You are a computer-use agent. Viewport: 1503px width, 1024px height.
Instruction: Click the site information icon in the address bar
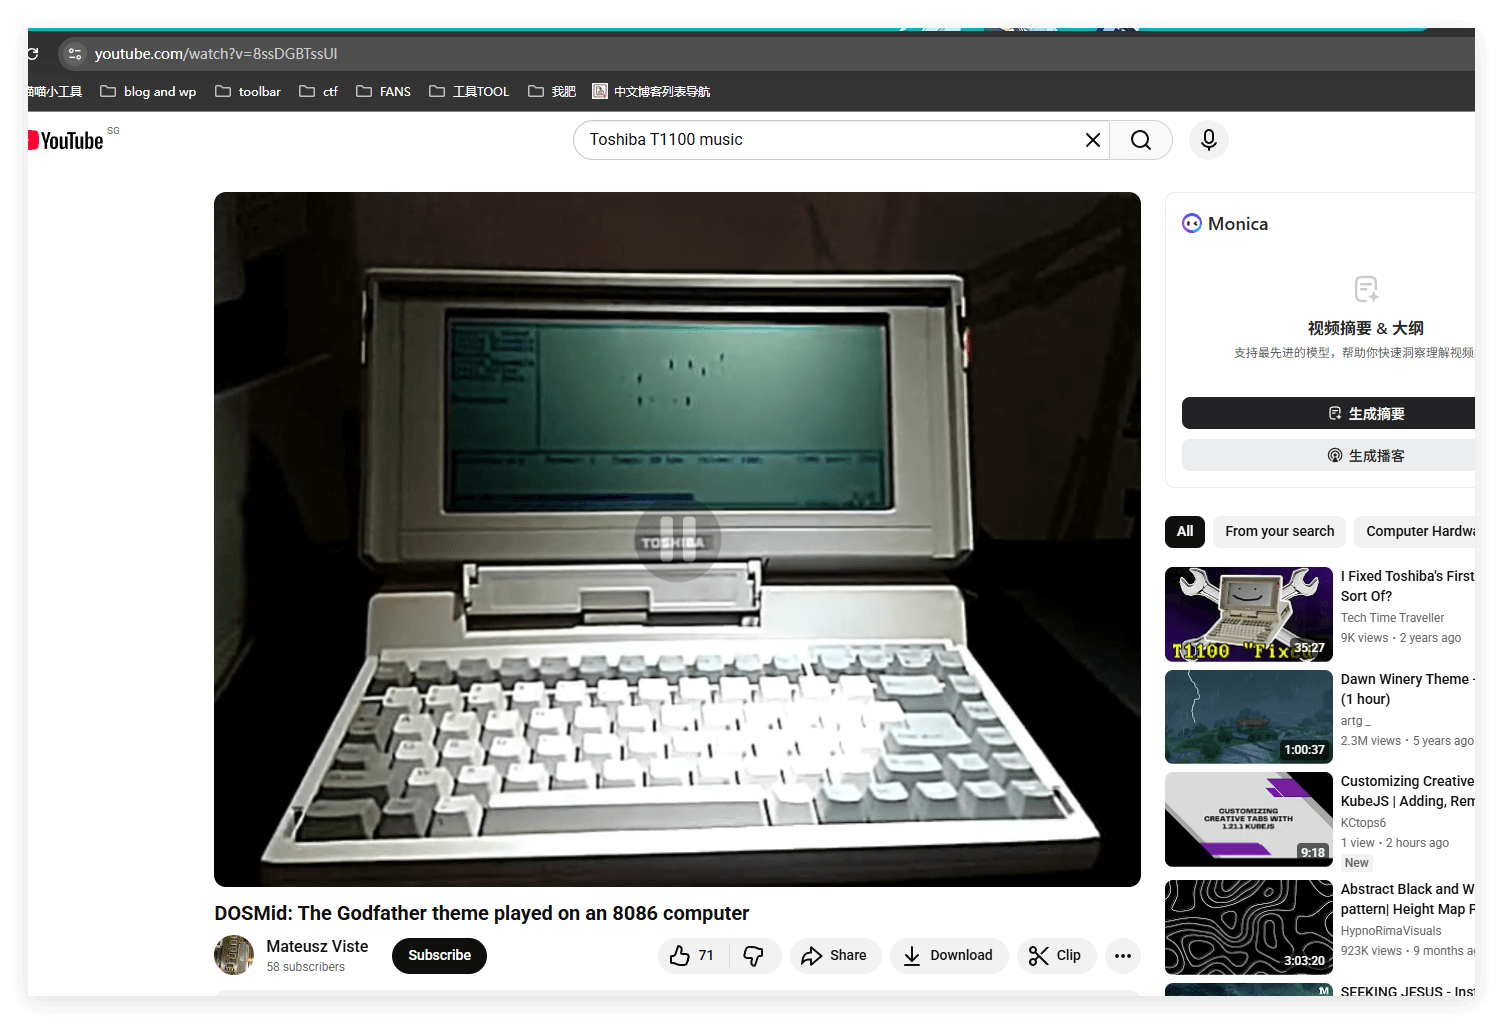[x=75, y=54]
